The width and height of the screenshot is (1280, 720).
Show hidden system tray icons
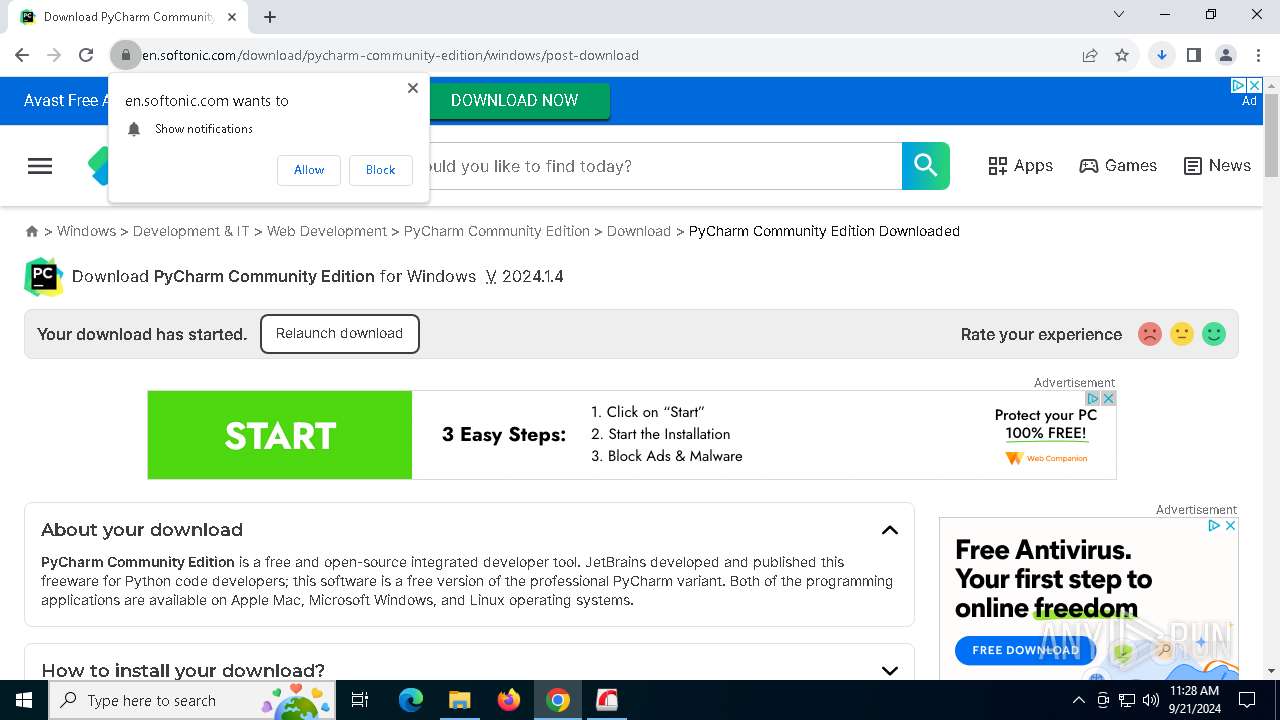tap(1078, 700)
